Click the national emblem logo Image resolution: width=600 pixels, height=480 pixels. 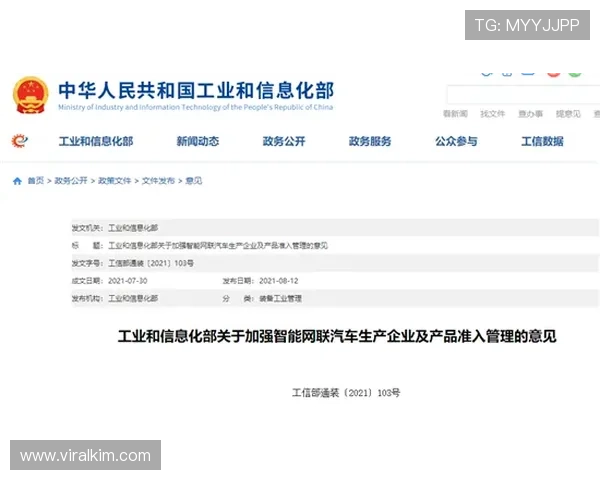click(31, 95)
